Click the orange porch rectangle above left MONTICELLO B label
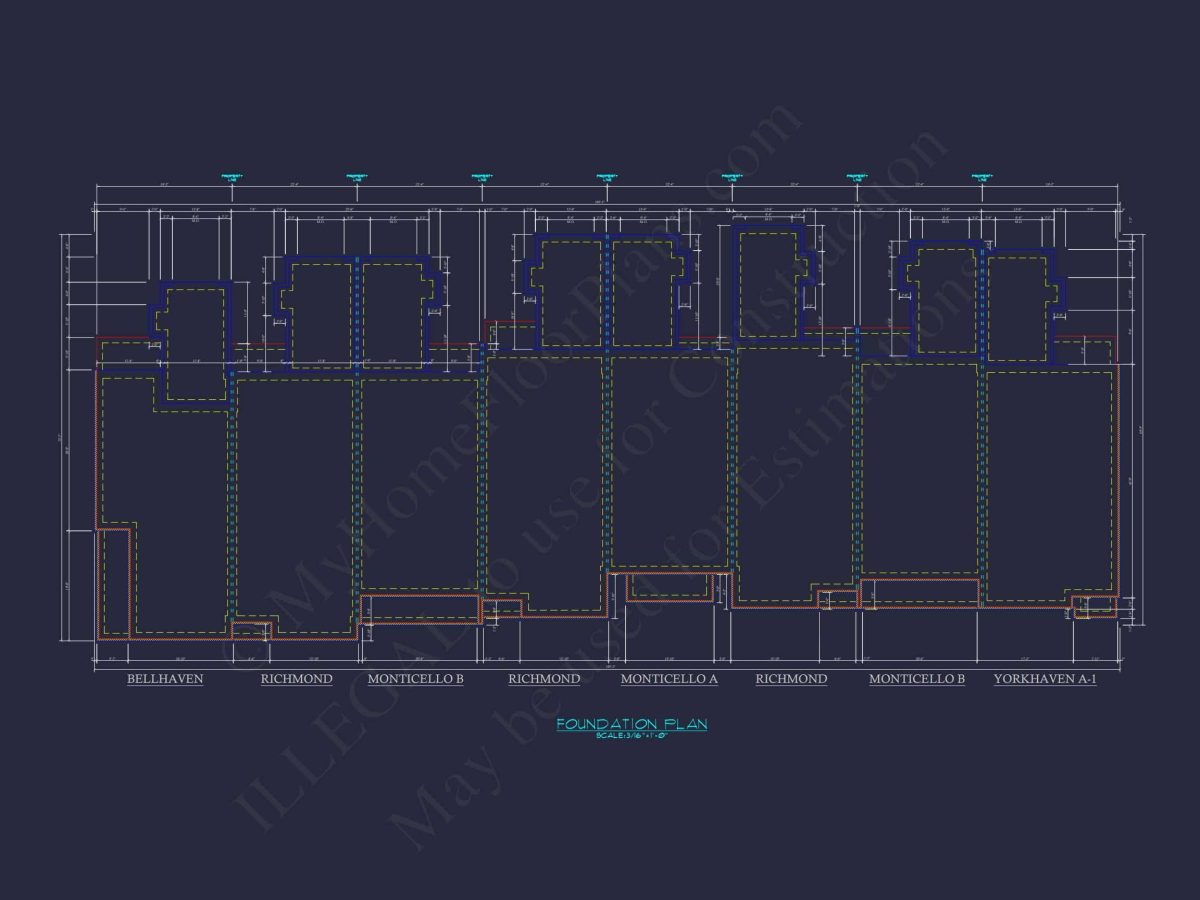This screenshot has width=1200, height=900. click(421, 608)
